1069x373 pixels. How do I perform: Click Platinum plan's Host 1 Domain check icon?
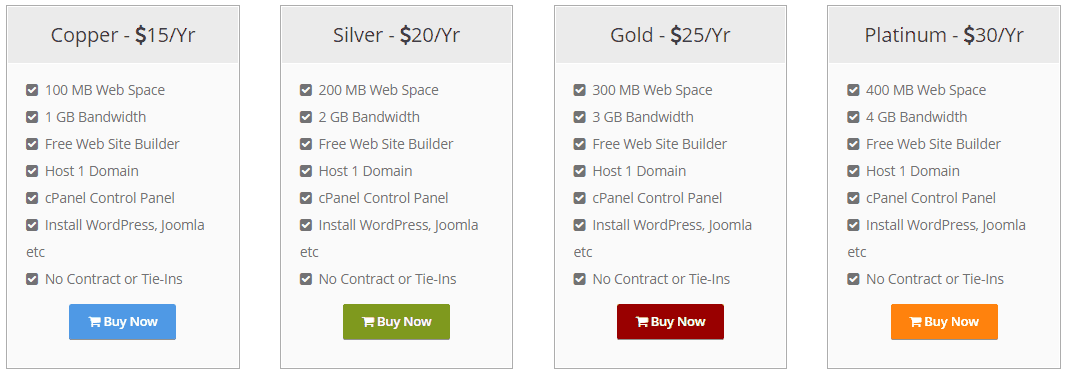click(x=853, y=171)
